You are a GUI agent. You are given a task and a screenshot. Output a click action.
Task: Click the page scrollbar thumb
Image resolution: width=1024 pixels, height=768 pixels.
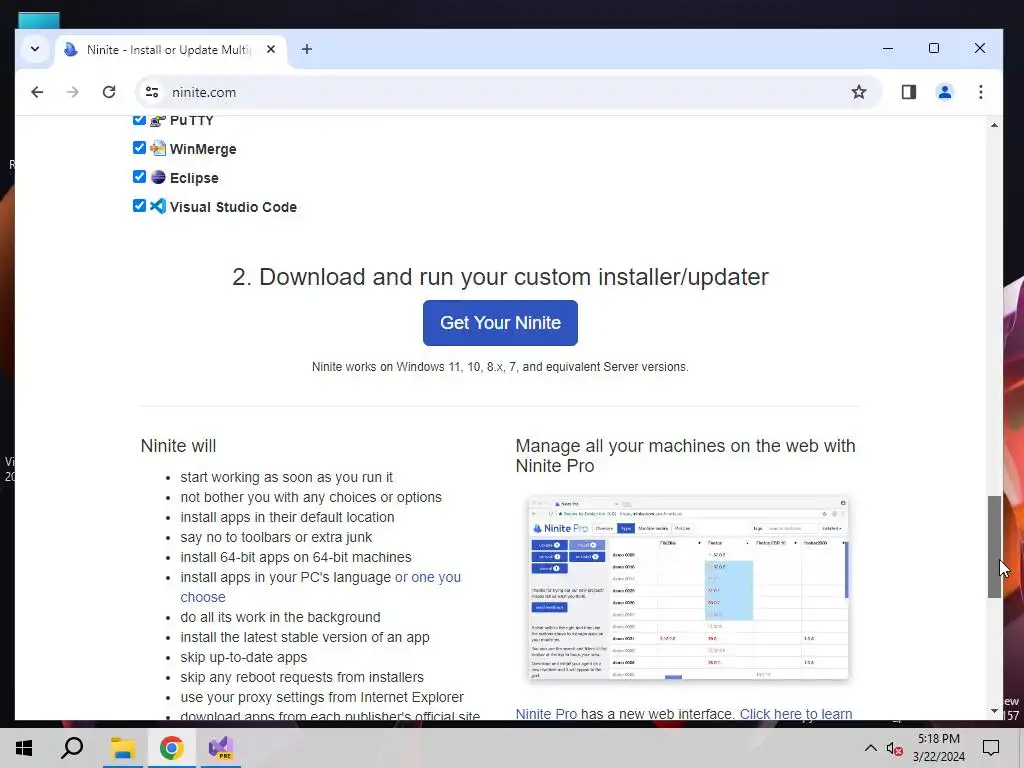coord(994,547)
